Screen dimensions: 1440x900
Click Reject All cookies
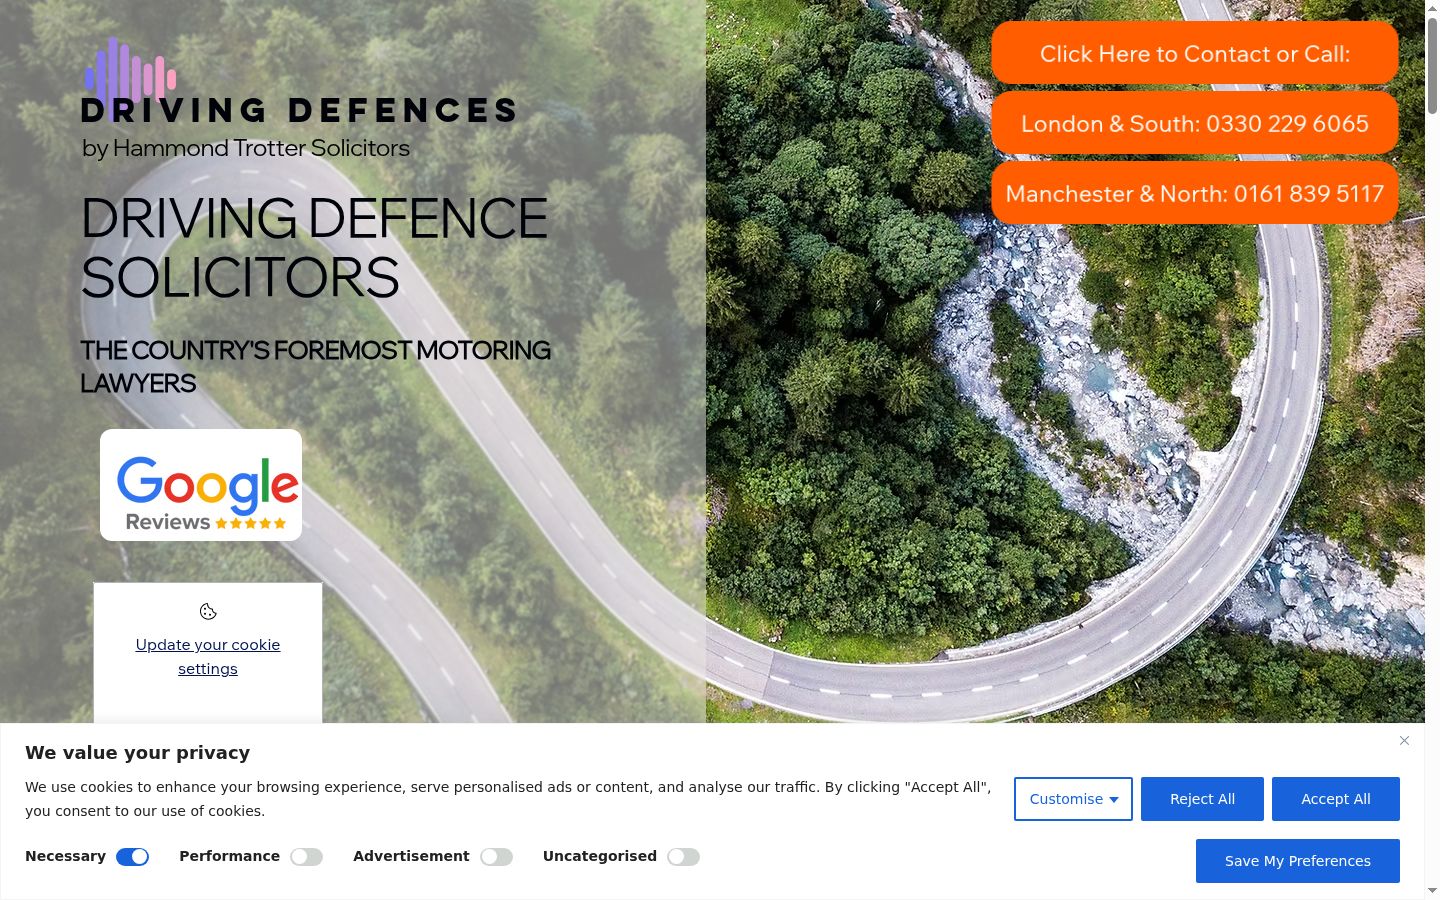[1202, 799]
